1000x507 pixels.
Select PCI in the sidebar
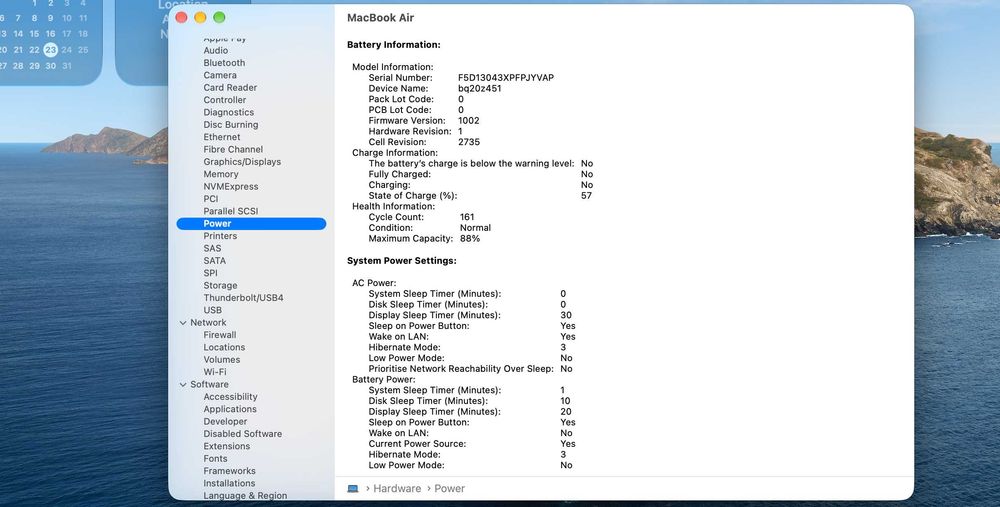click(x=210, y=199)
